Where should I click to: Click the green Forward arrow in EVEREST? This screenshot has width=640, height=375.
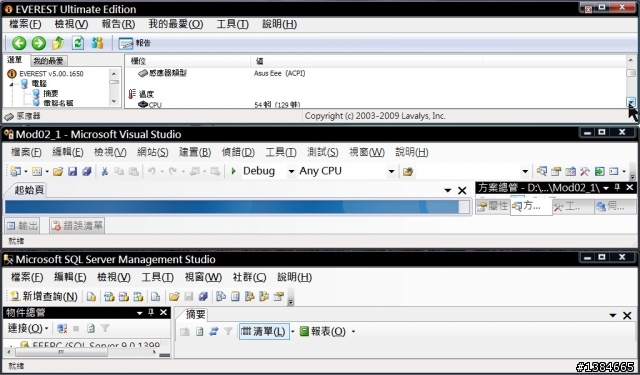point(39,43)
